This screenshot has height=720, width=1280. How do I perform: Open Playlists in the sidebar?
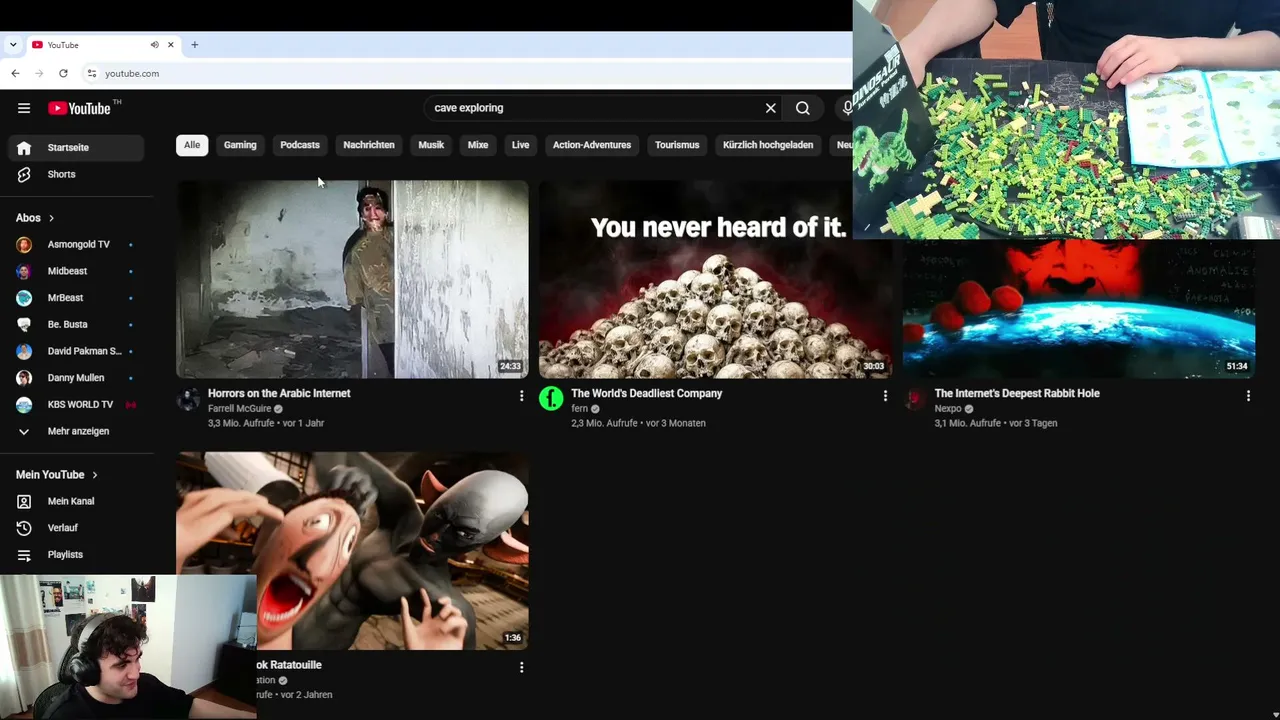pos(77,554)
